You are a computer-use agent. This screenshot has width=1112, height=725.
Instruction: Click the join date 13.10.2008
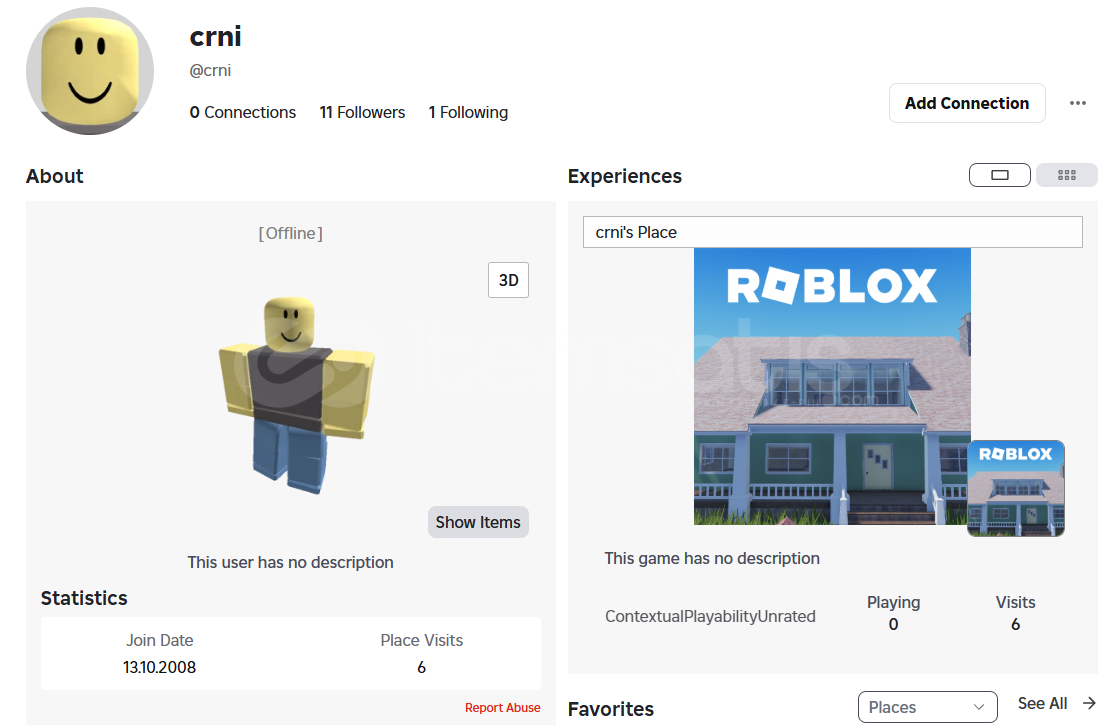pos(160,668)
